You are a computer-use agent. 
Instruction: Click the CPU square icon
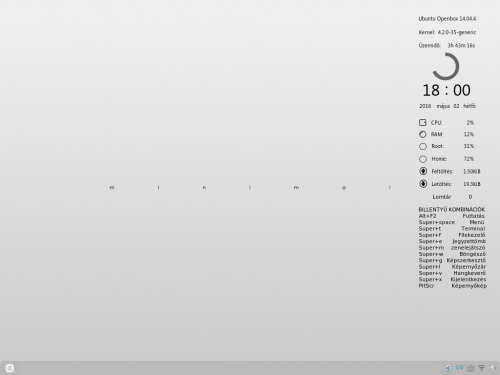(x=423, y=122)
